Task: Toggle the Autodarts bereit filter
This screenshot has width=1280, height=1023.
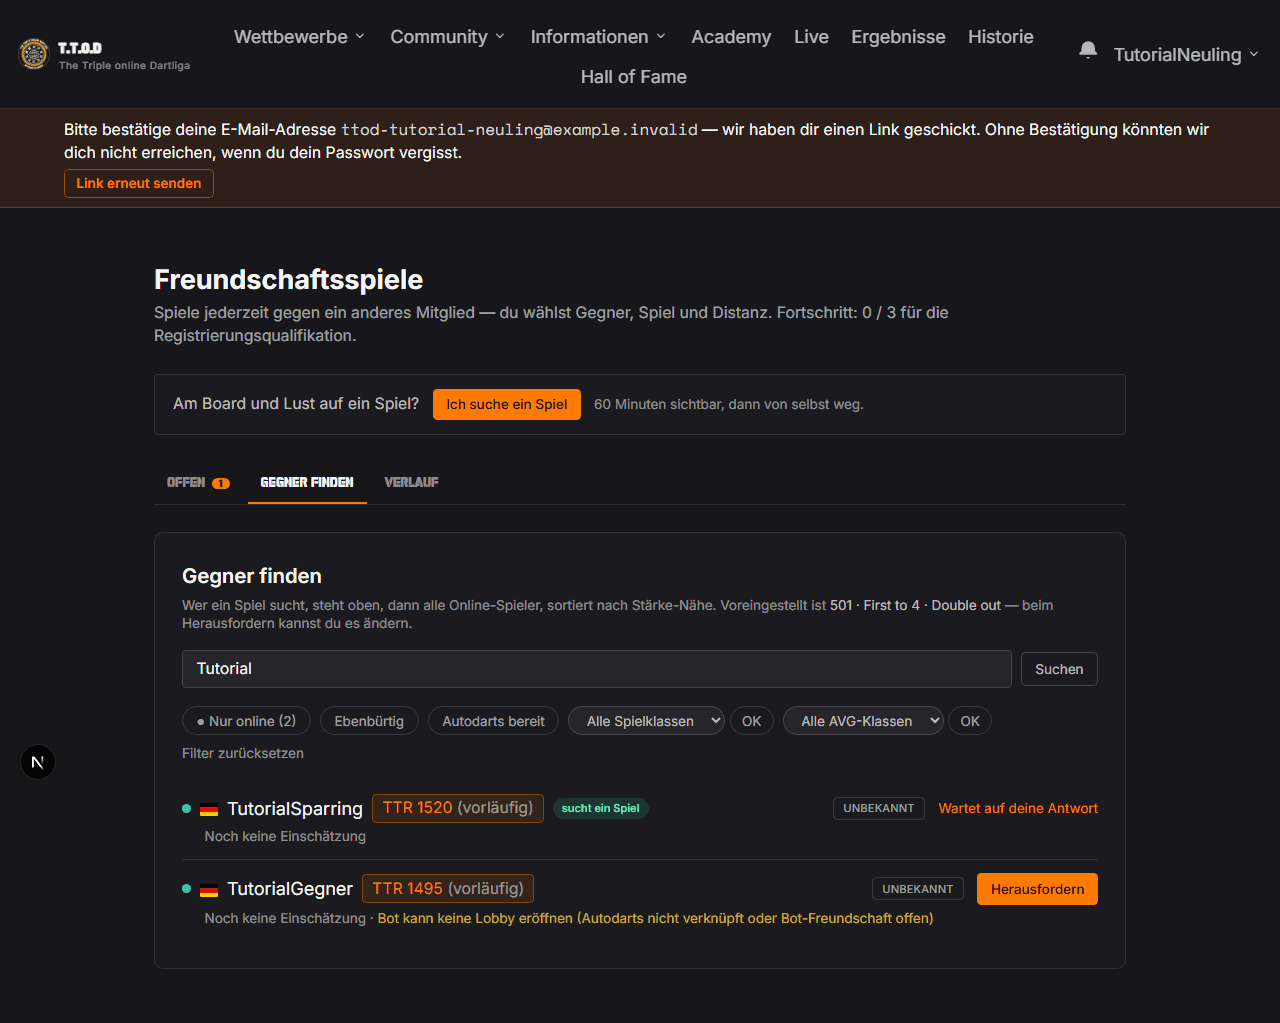Action: (x=494, y=721)
